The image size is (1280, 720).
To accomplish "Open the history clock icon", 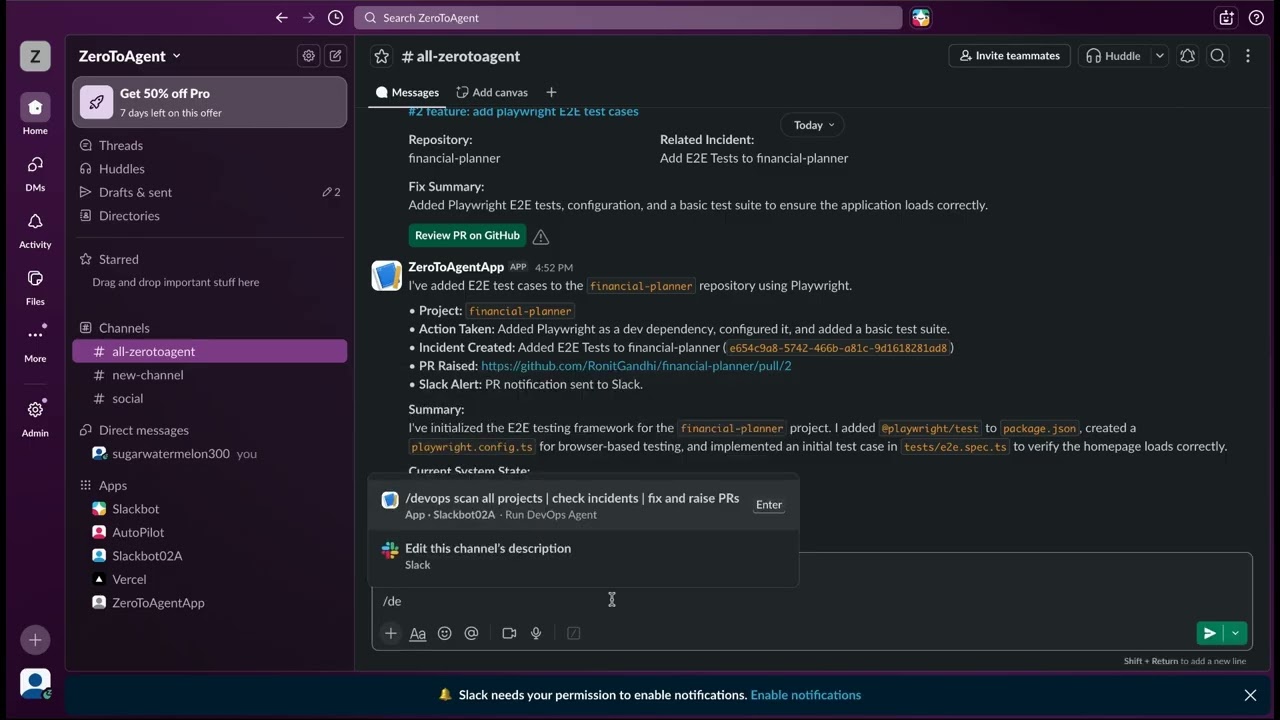I will pyautogui.click(x=336, y=18).
